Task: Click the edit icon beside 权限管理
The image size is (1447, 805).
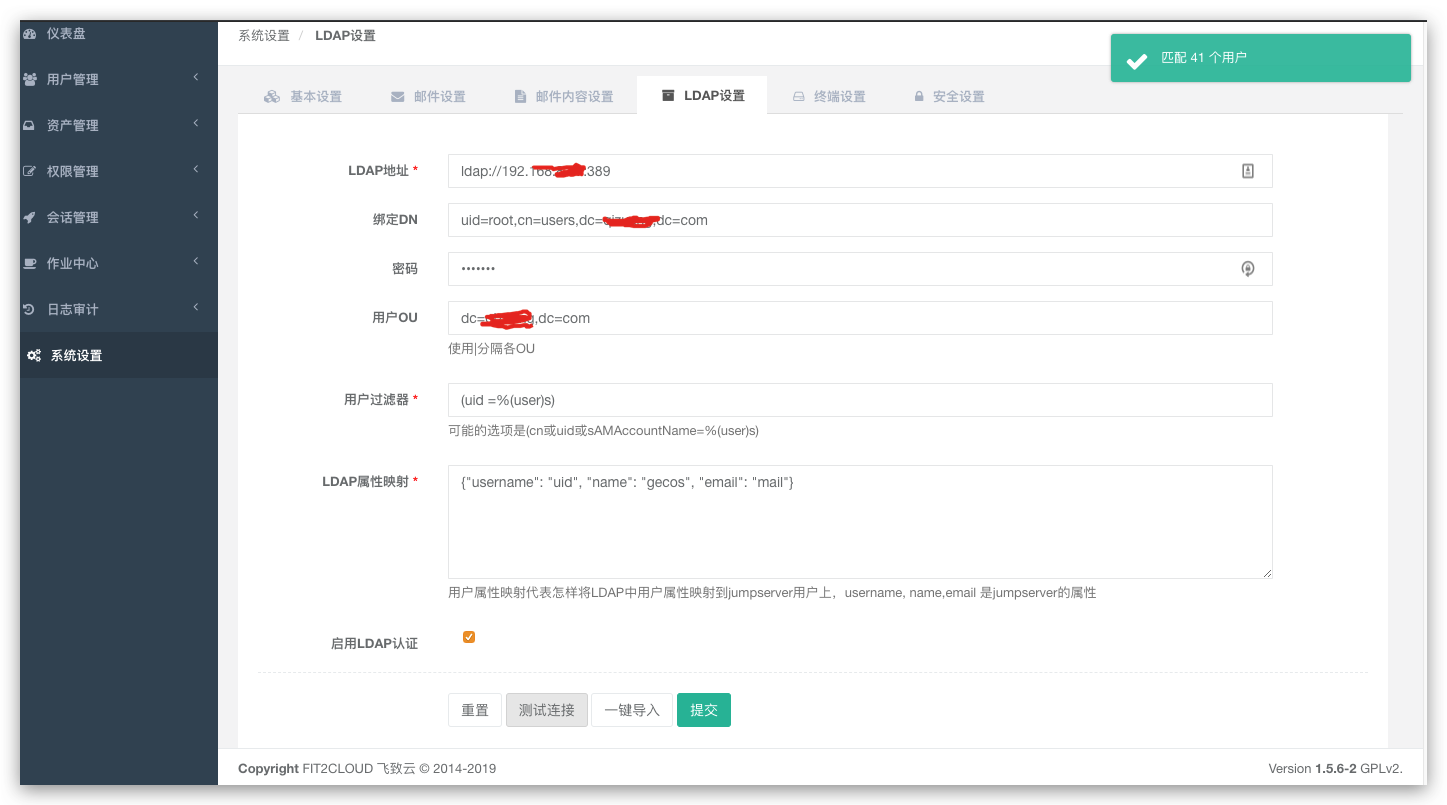Action: (30, 171)
